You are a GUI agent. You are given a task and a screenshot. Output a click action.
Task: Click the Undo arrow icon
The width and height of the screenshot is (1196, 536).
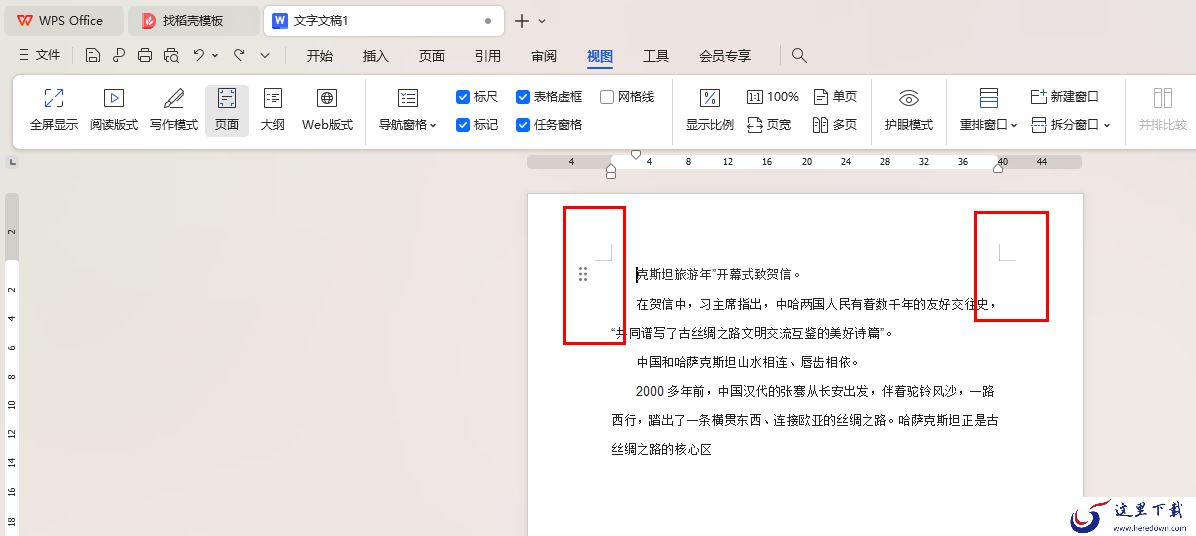[x=198, y=55]
